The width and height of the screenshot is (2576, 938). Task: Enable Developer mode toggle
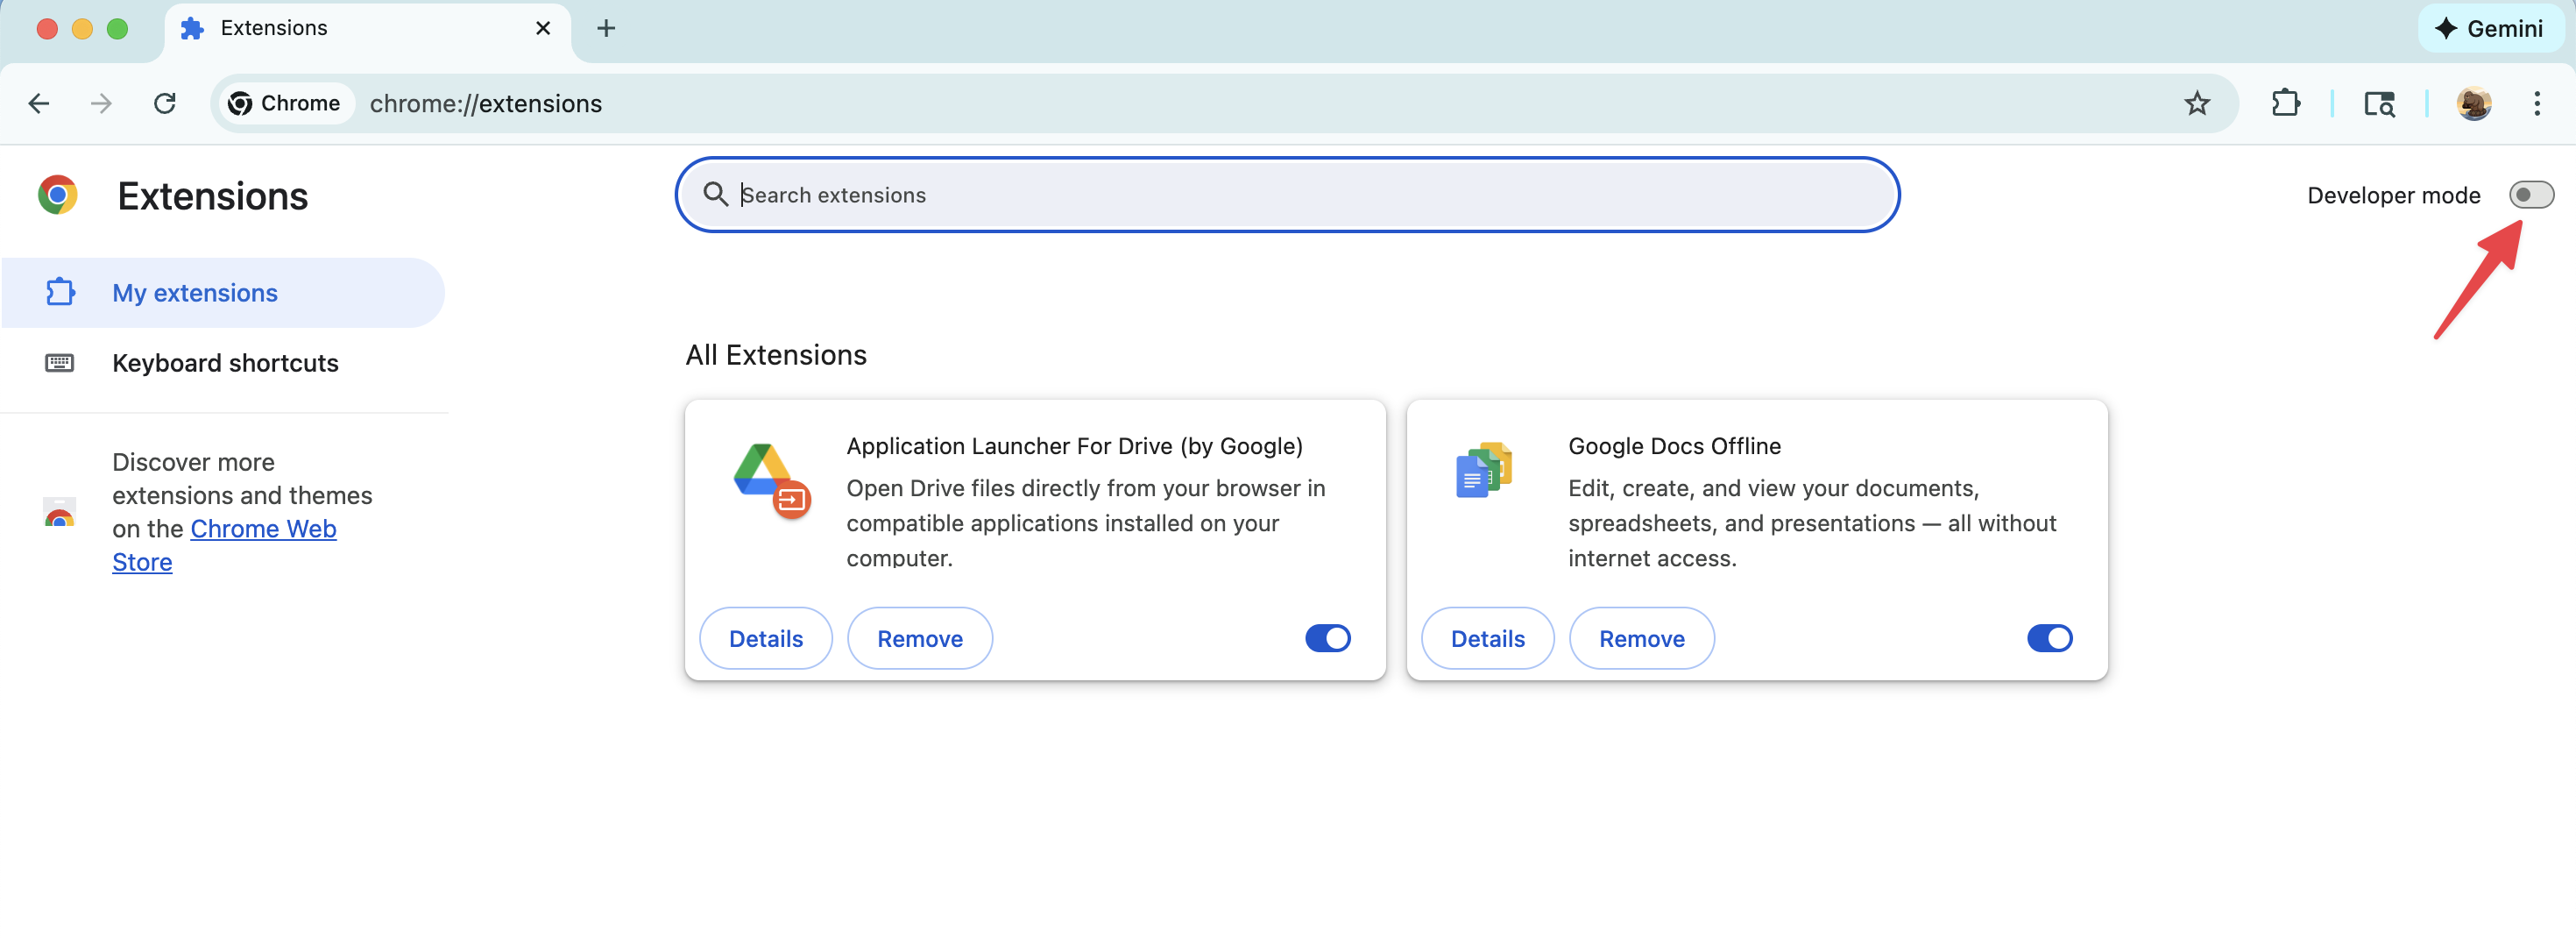click(2530, 195)
